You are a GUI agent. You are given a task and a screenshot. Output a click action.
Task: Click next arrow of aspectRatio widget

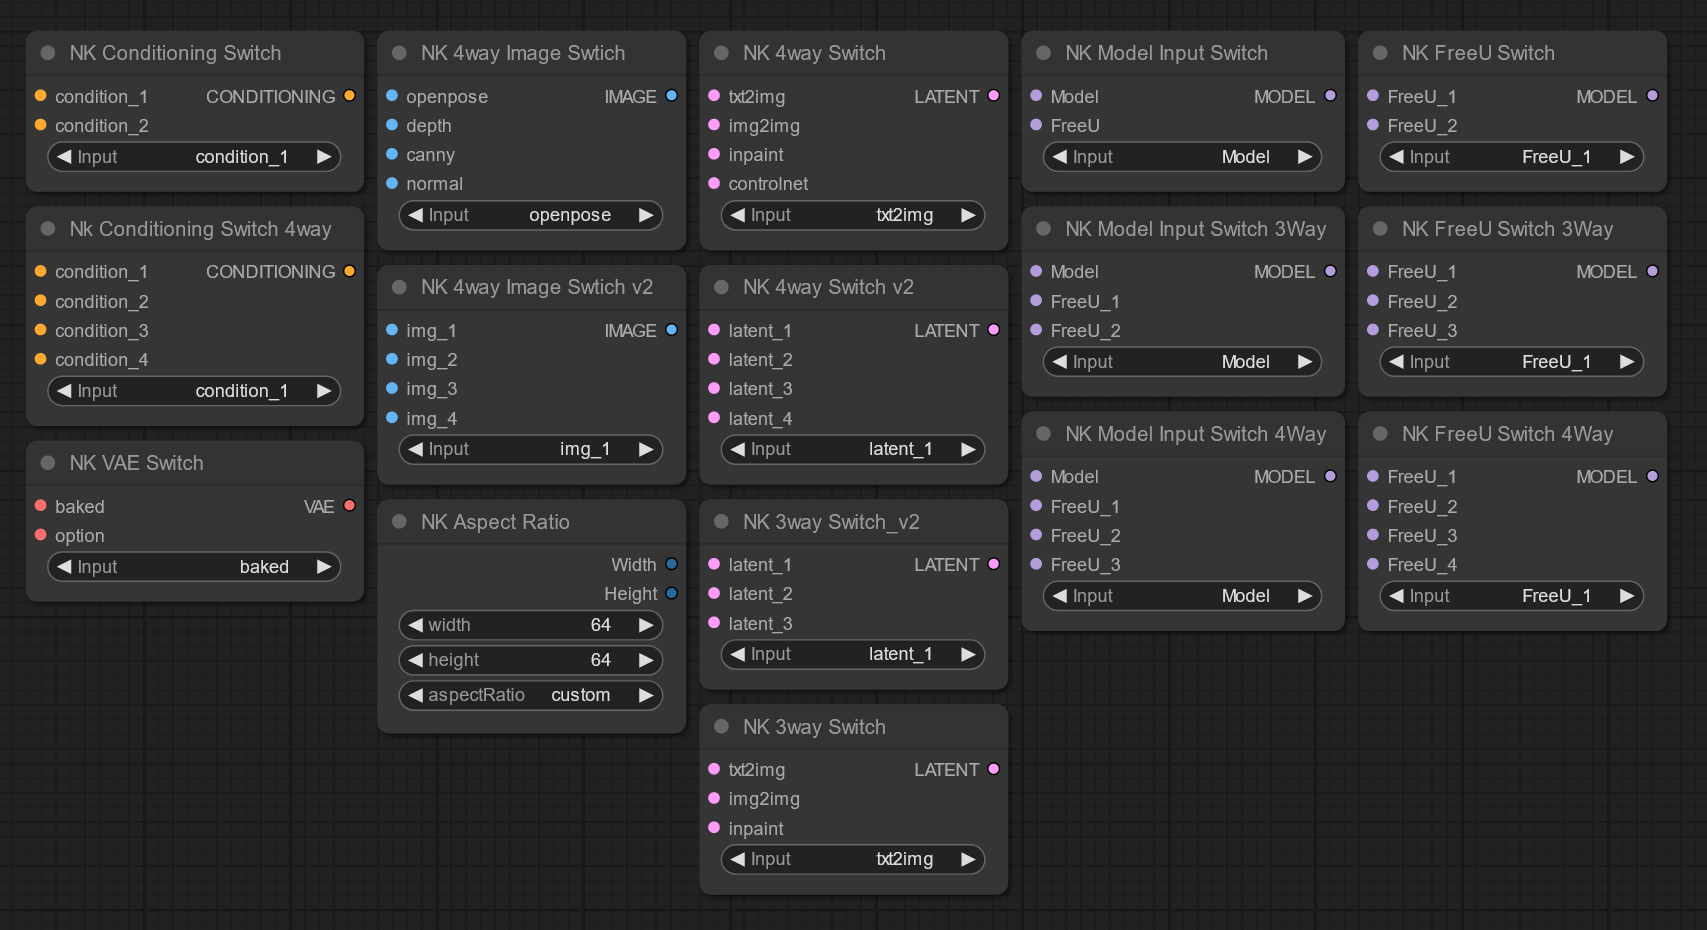646,695
